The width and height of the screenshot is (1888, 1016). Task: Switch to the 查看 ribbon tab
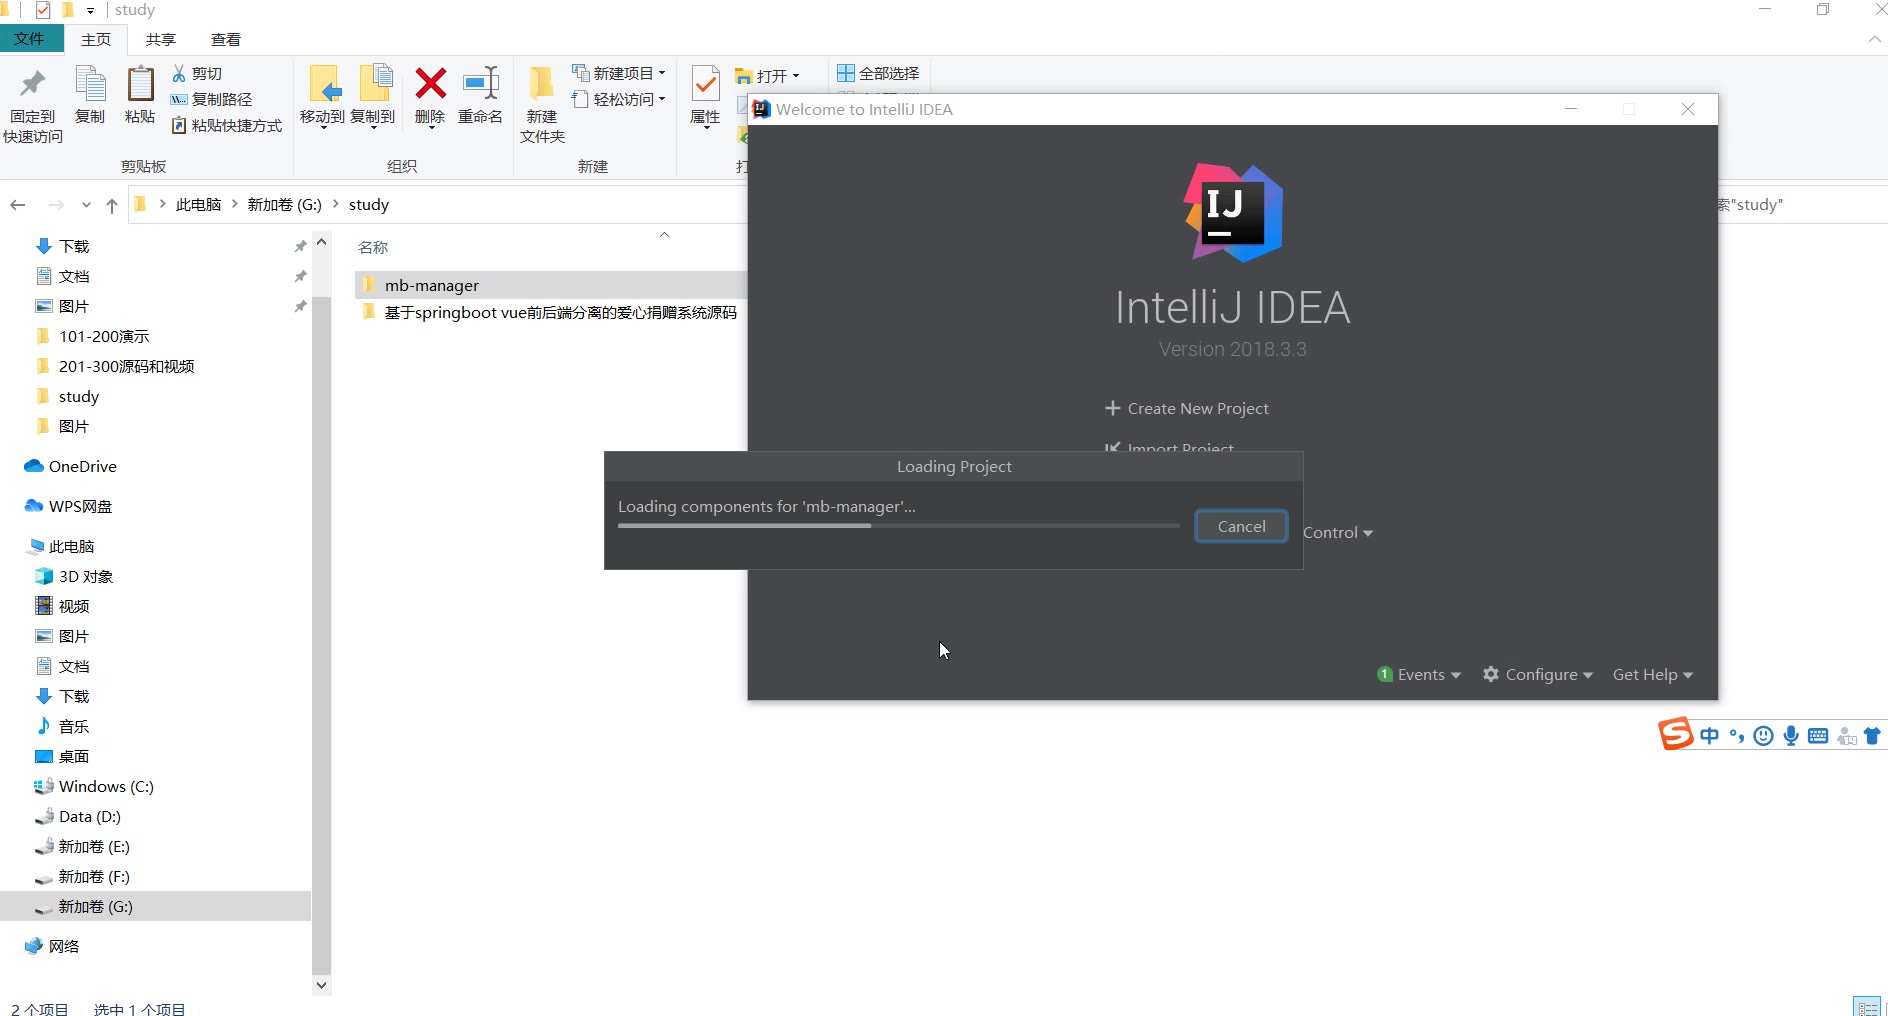tap(226, 39)
